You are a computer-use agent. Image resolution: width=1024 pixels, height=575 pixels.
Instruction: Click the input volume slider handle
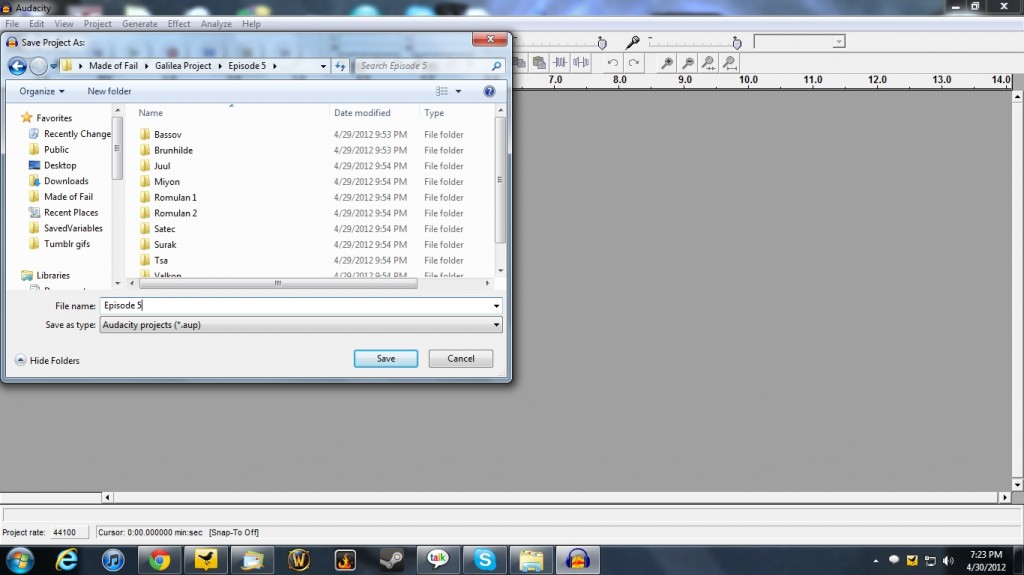tap(737, 43)
